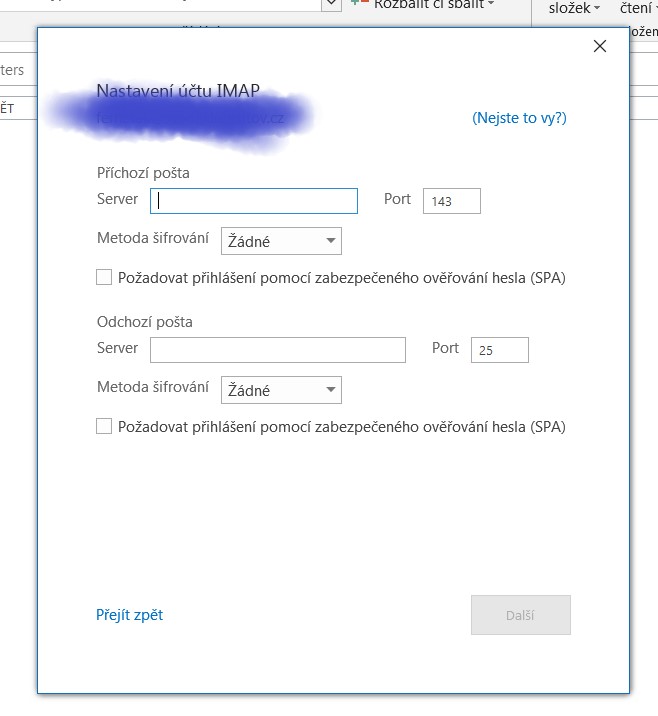Enable SPA checkbox under Odchozí pošta
Screen dimensions: 658x716
tap(104, 427)
